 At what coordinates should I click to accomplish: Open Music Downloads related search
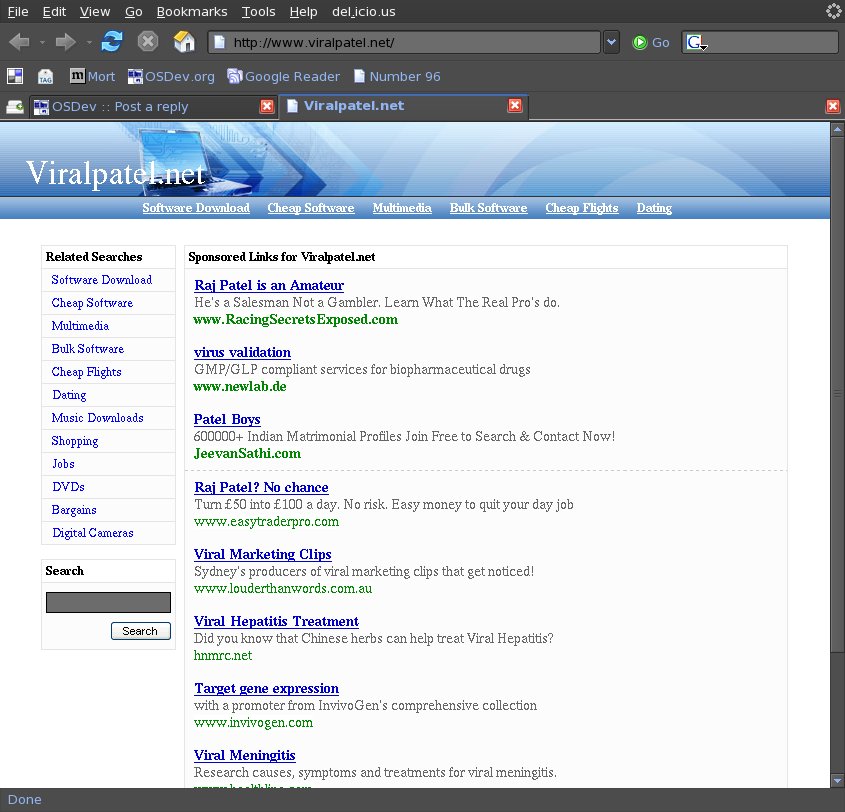(x=98, y=418)
